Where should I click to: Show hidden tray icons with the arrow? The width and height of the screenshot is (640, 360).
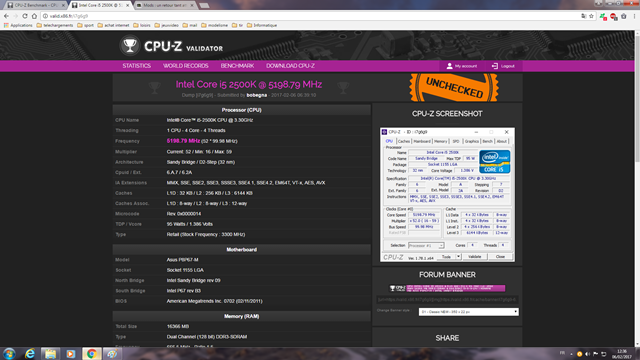pyautogui.click(x=571, y=354)
